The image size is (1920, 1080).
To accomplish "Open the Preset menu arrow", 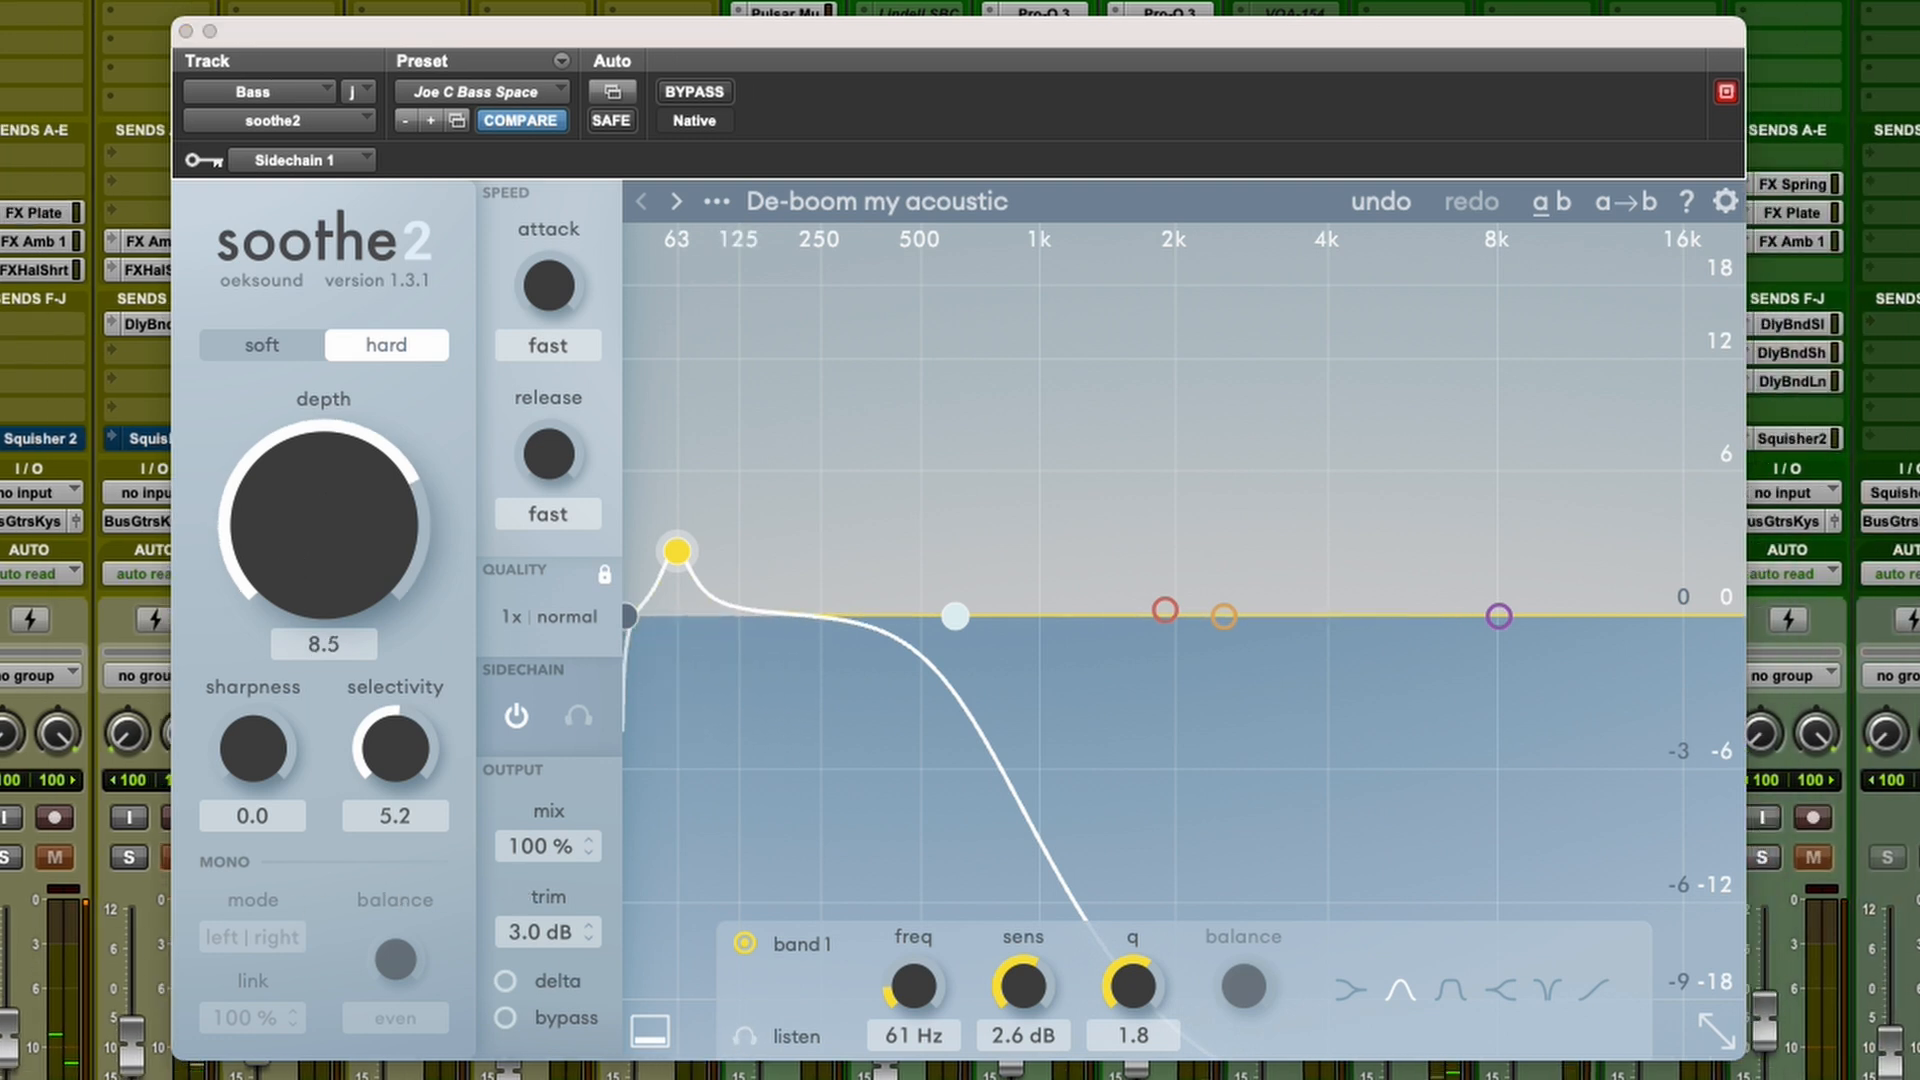I will pyautogui.click(x=562, y=61).
